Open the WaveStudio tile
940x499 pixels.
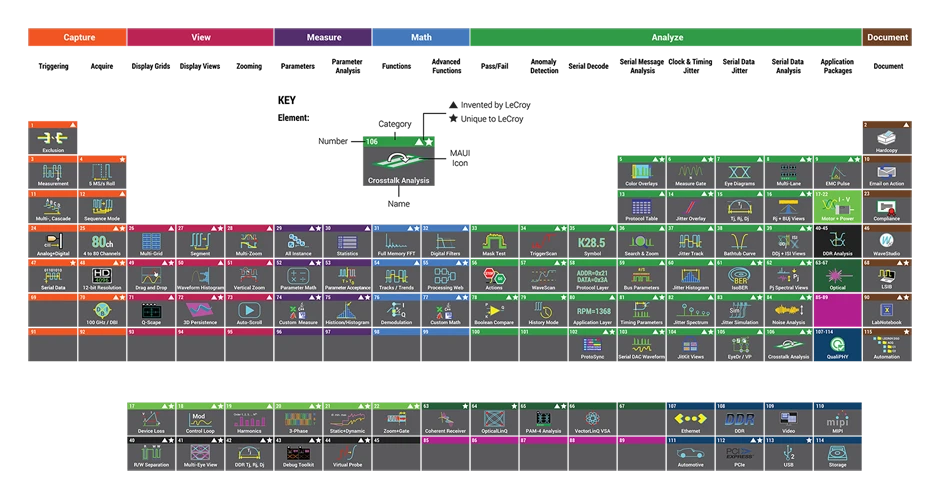886,242
